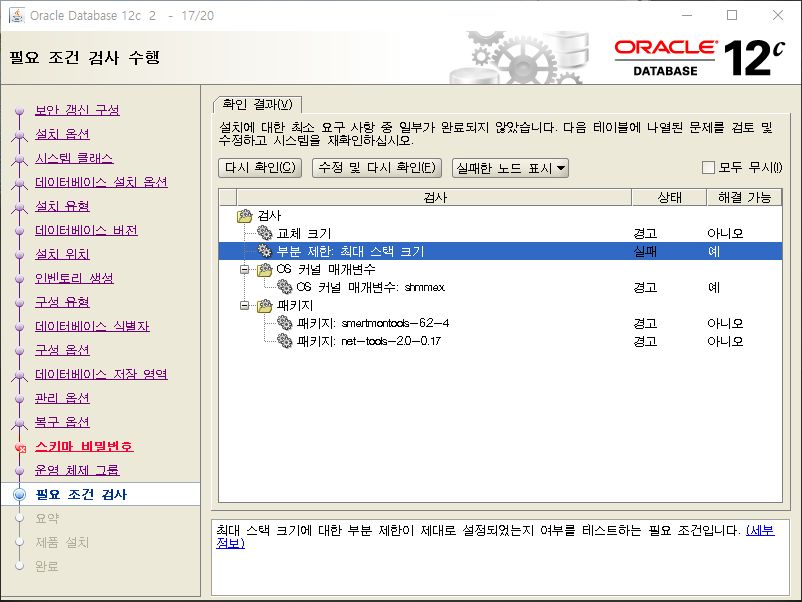Screen dimensions: 802x602
Task: Go to the 데이터베이스 식별자 step
Action: tap(92, 326)
